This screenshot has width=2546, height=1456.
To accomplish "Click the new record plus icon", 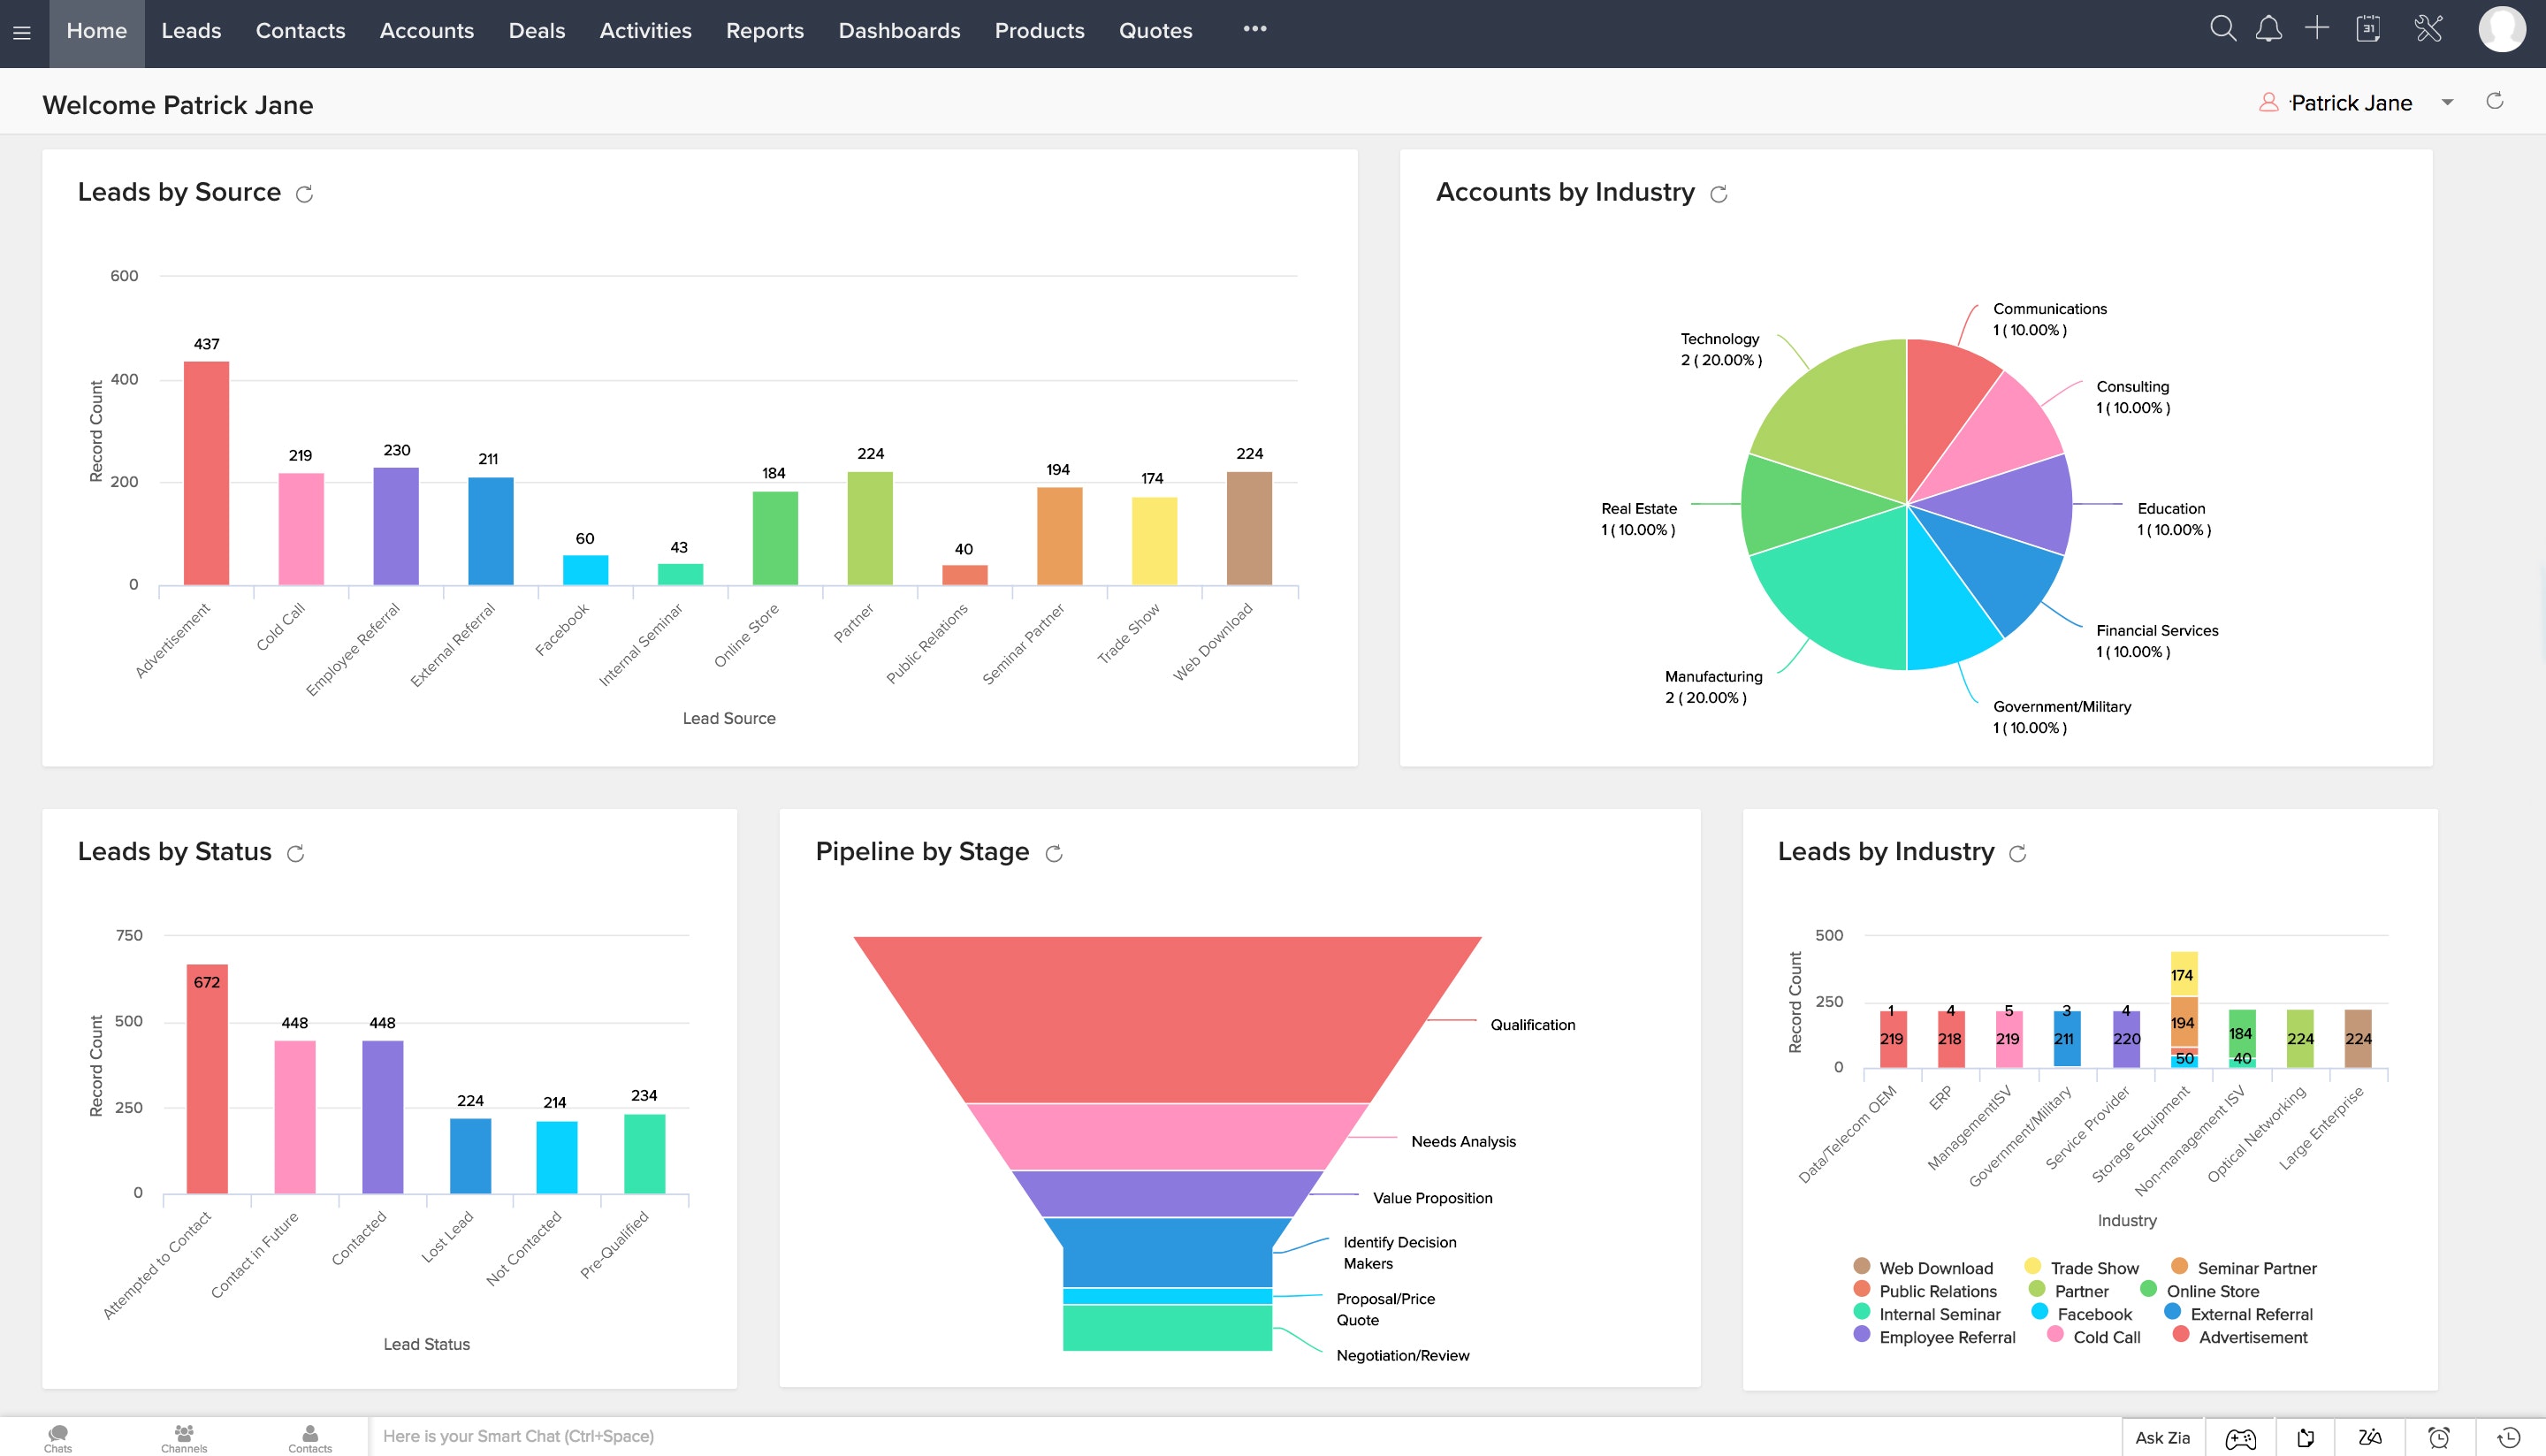I will [x=2317, y=30].
